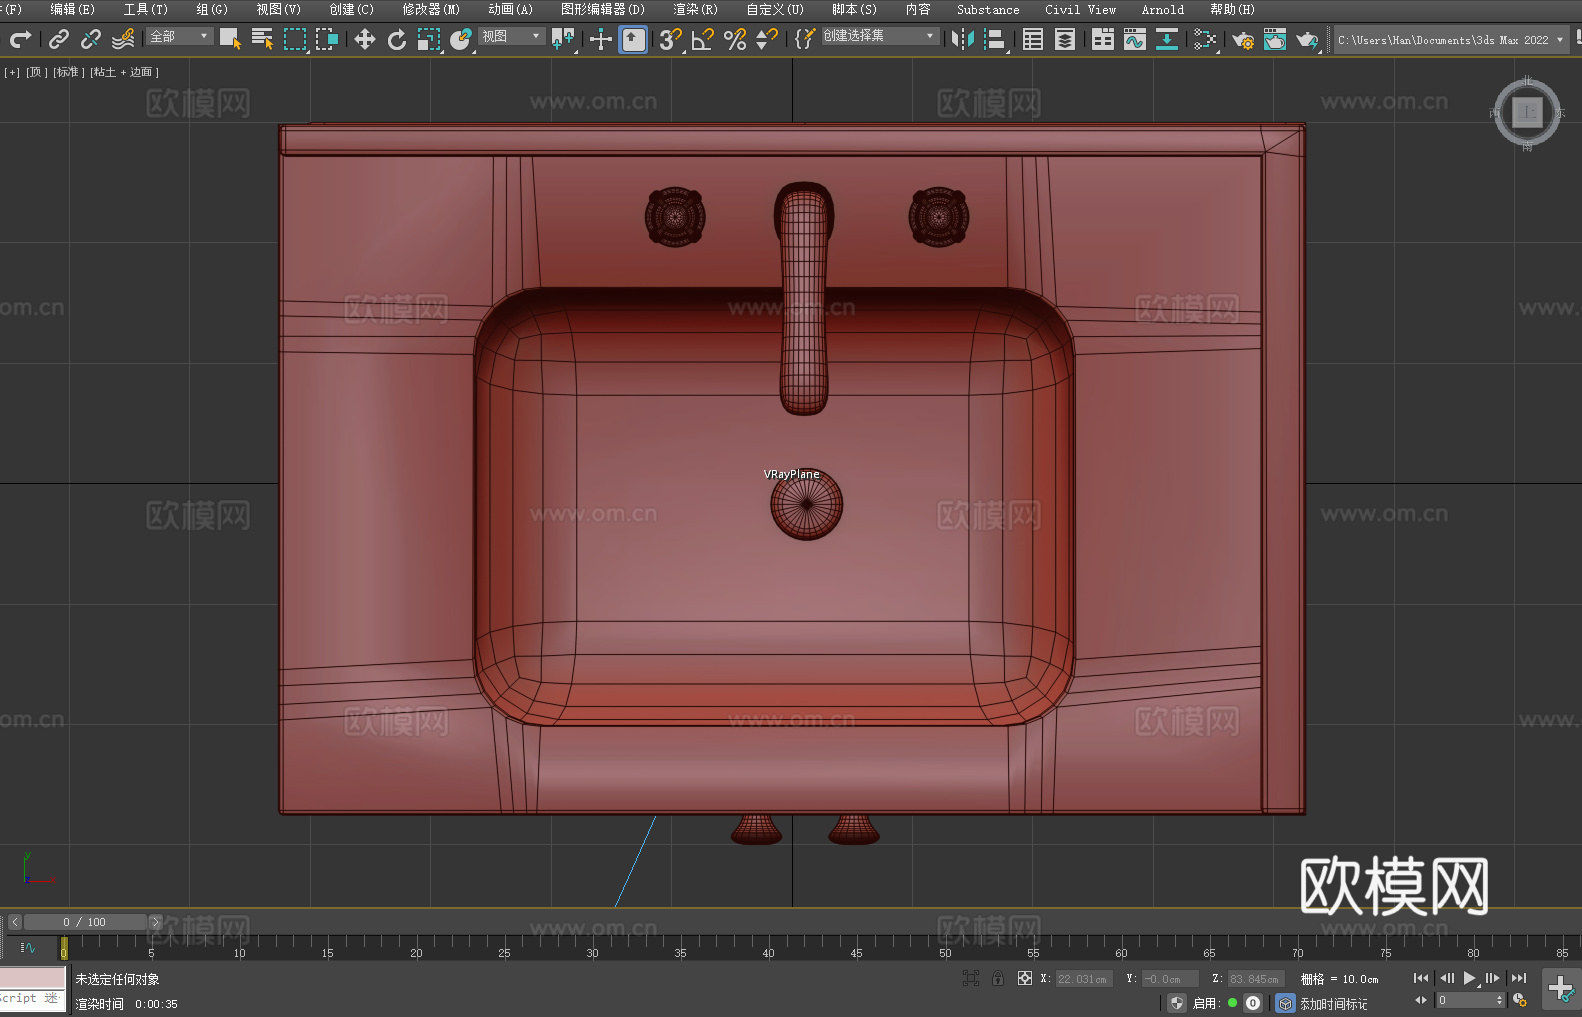Activate the Select Object tool
This screenshot has width=1582, height=1017.
(230, 39)
